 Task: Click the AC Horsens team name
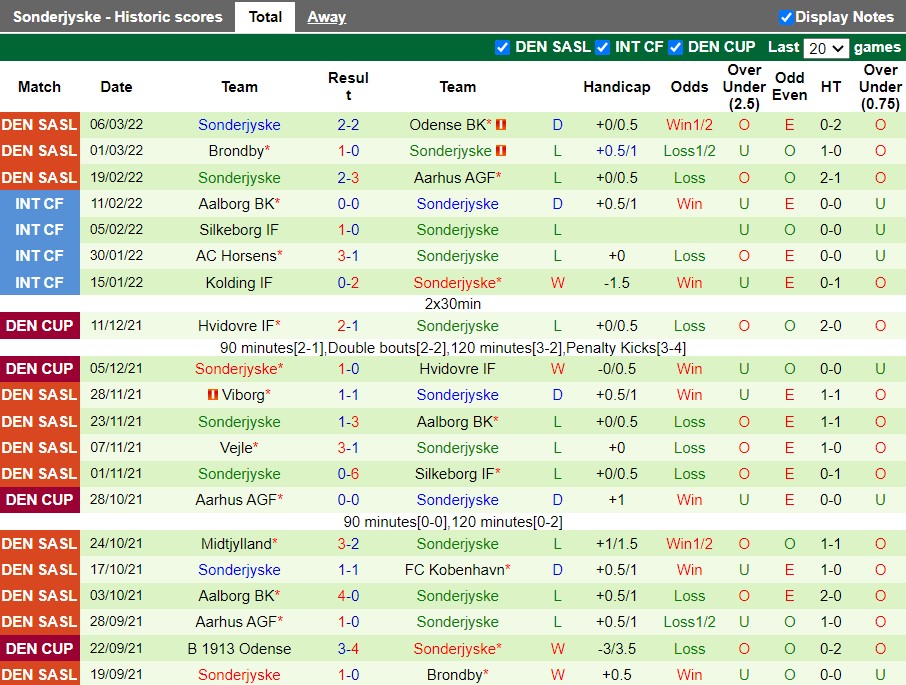236,256
